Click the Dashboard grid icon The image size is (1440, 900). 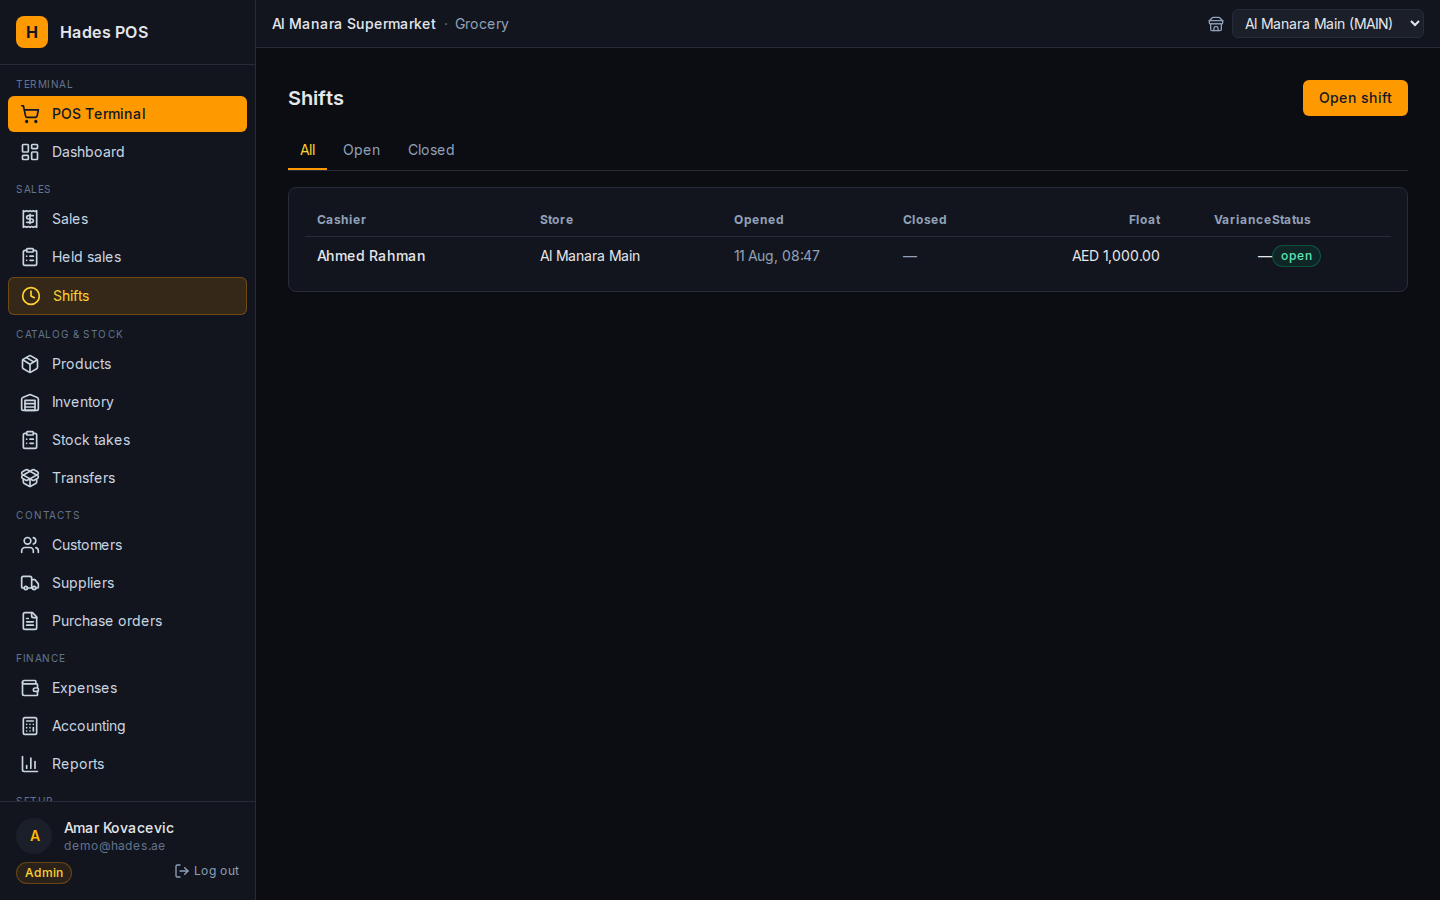[x=30, y=152]
